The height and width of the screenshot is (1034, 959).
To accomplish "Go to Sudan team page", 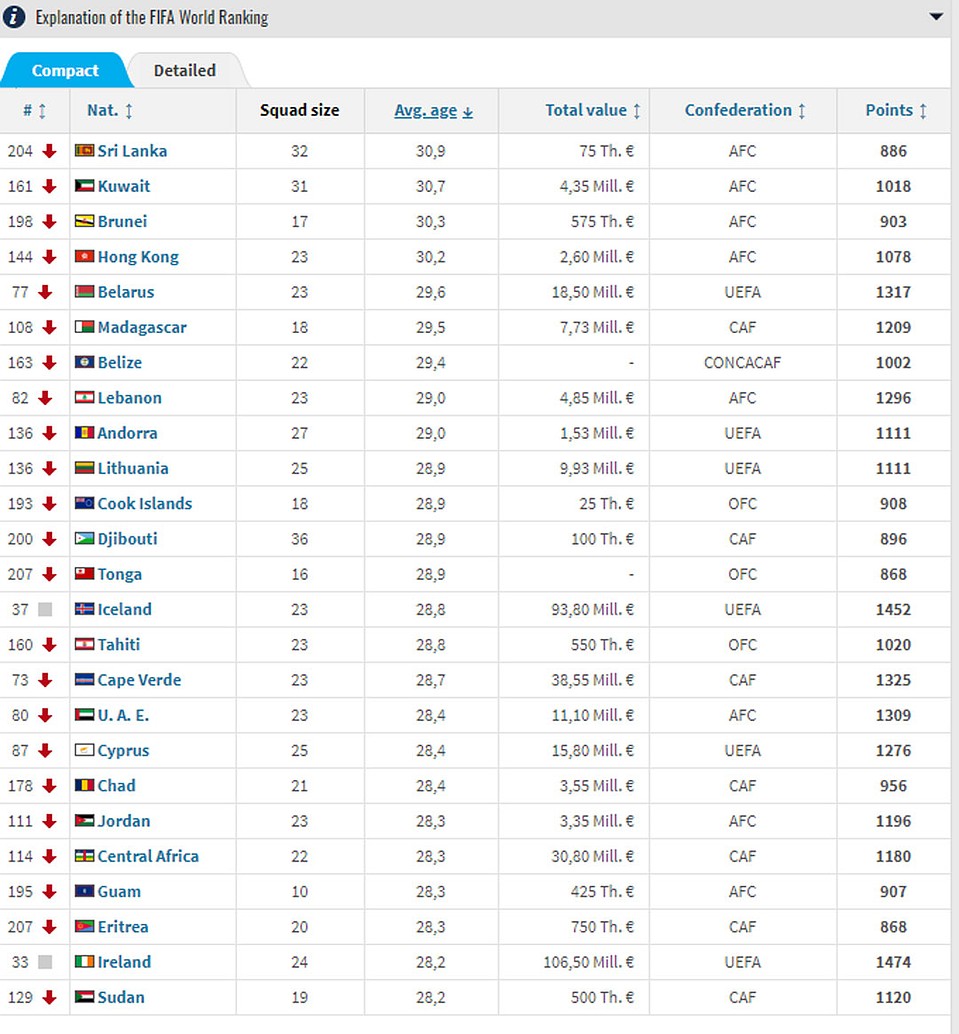I will [121, 998].
